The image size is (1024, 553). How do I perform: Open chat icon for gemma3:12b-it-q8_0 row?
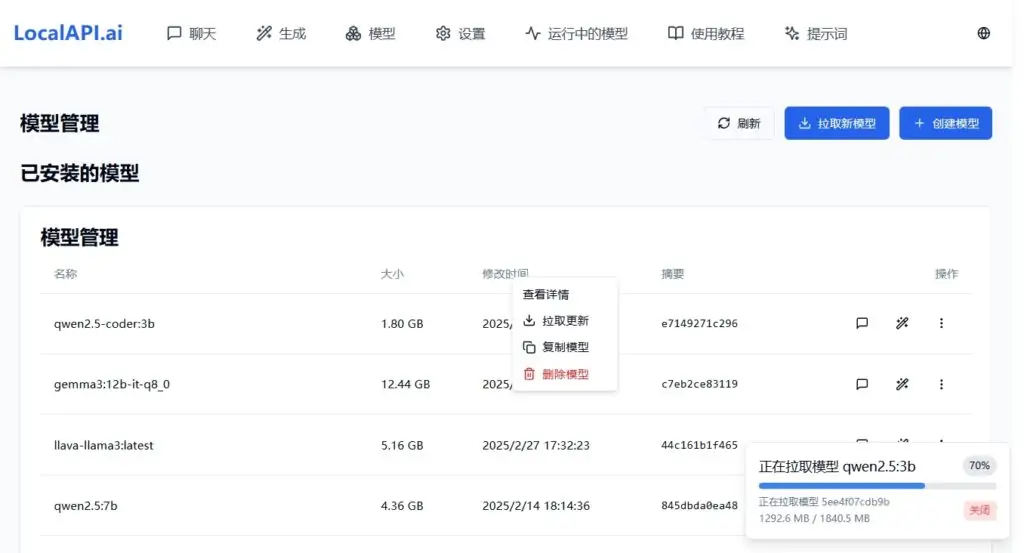[862, 385]
